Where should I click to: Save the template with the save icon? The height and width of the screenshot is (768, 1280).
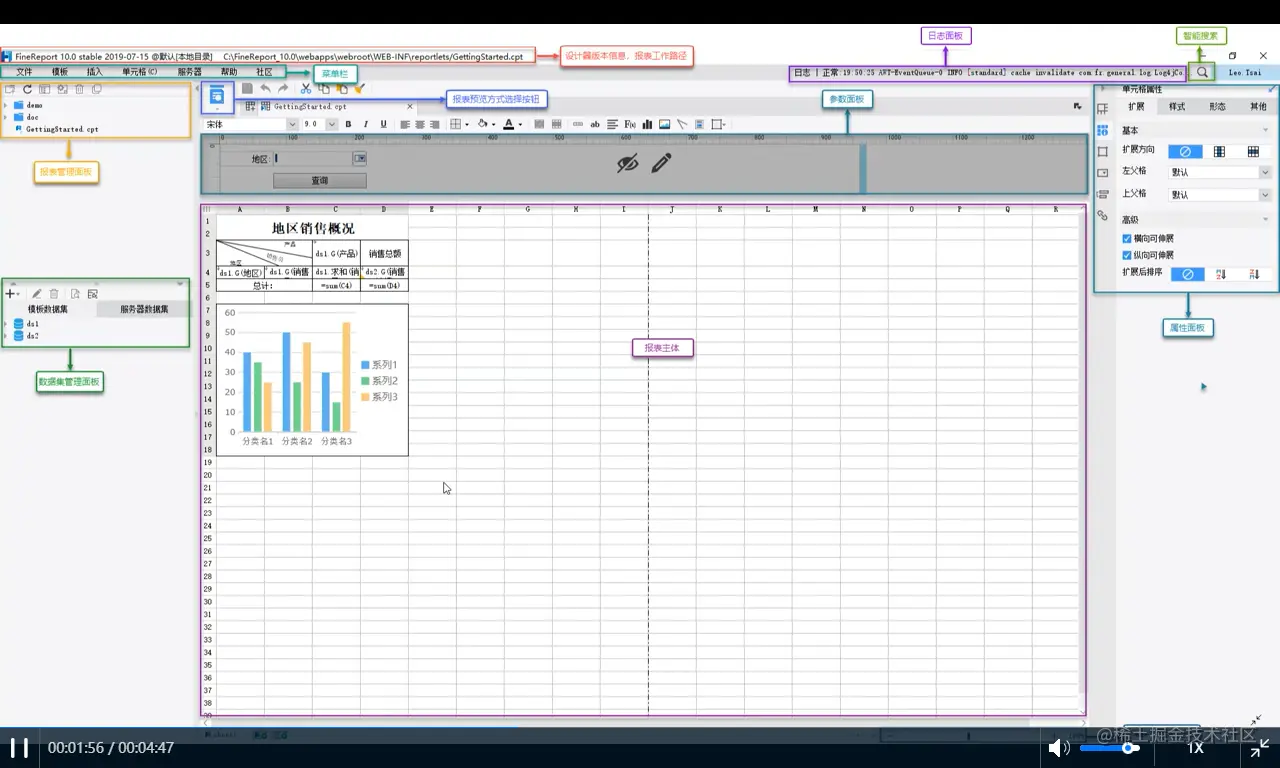point(247,89)
